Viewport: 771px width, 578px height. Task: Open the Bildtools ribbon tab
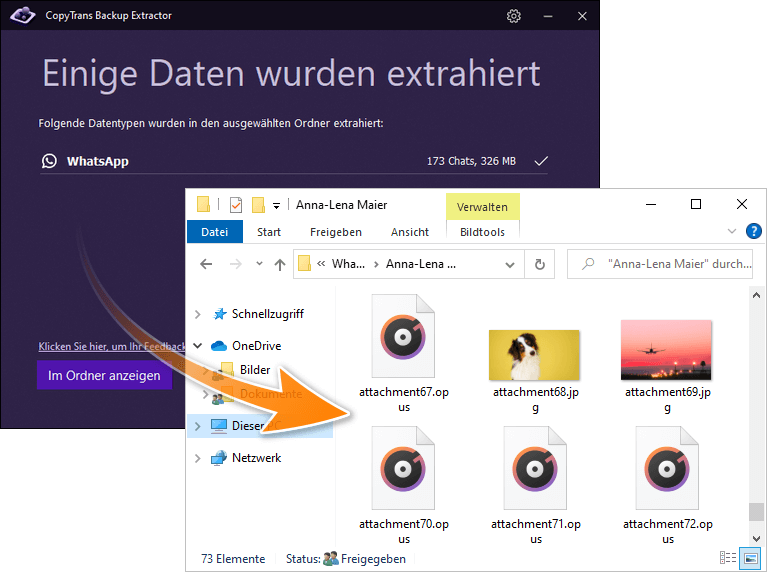coord(482,232)
